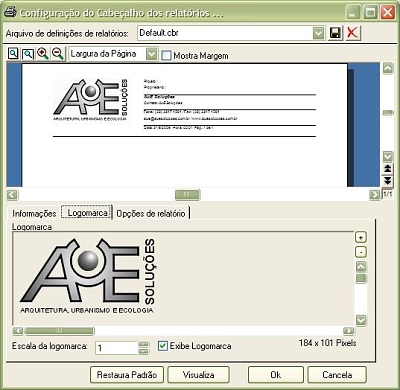The image size is (400, 390).
Task: Click the Default.cbr file name field
Action: 225,33
